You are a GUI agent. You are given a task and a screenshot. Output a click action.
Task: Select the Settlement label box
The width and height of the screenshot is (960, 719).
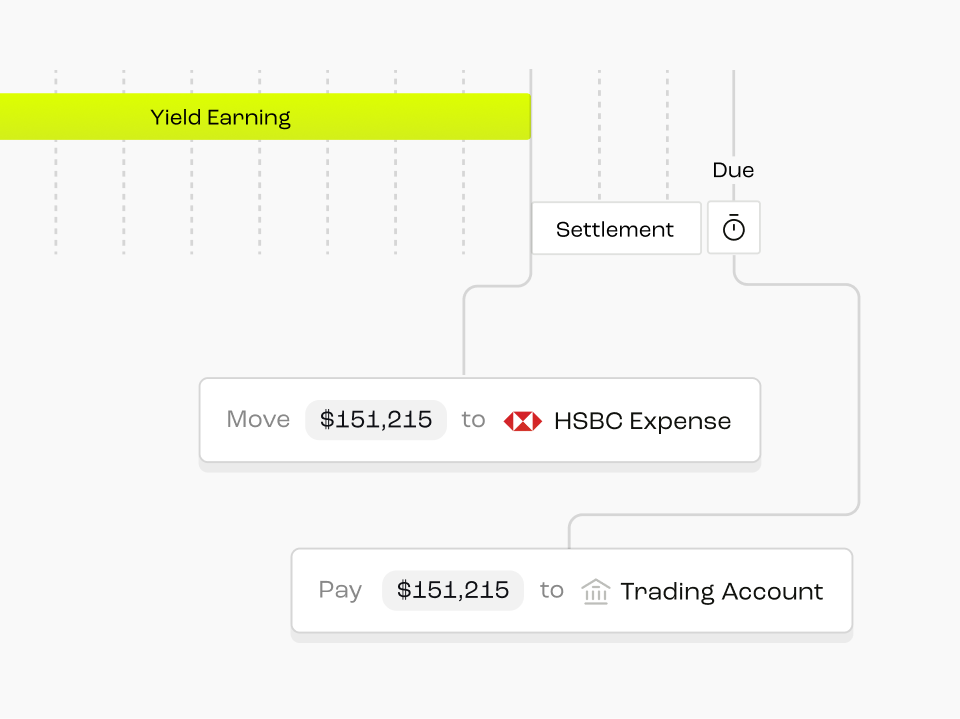pyautogui.click(x=616, y=228)
